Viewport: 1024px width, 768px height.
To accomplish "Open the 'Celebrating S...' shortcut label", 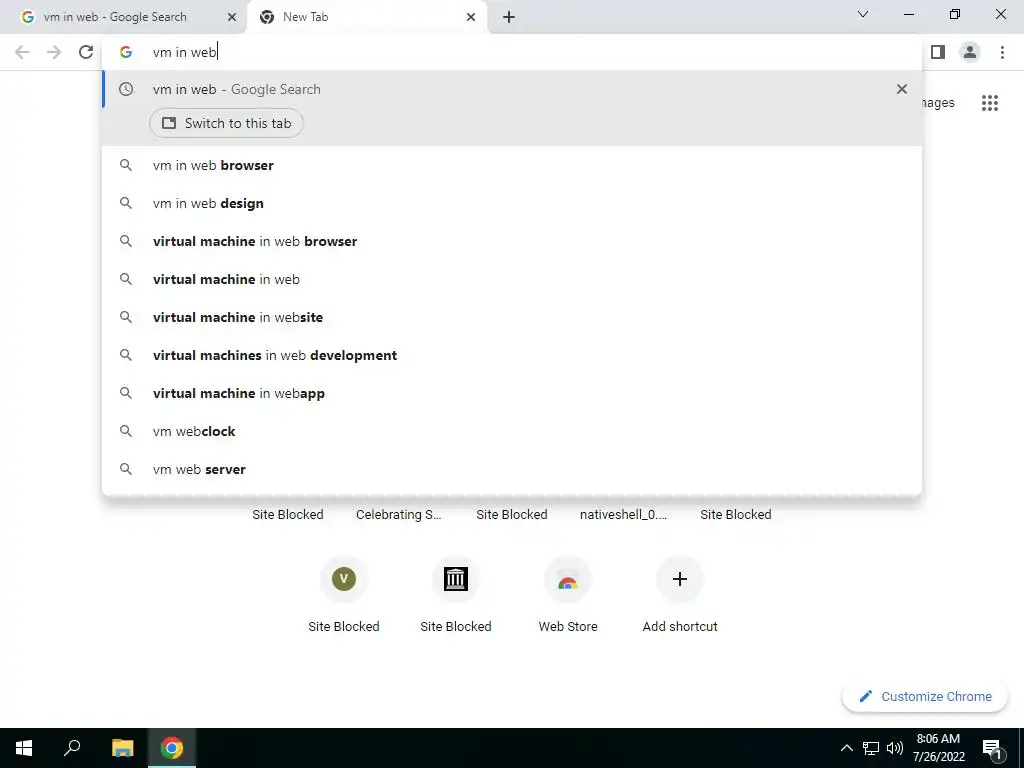I will 399,515.
